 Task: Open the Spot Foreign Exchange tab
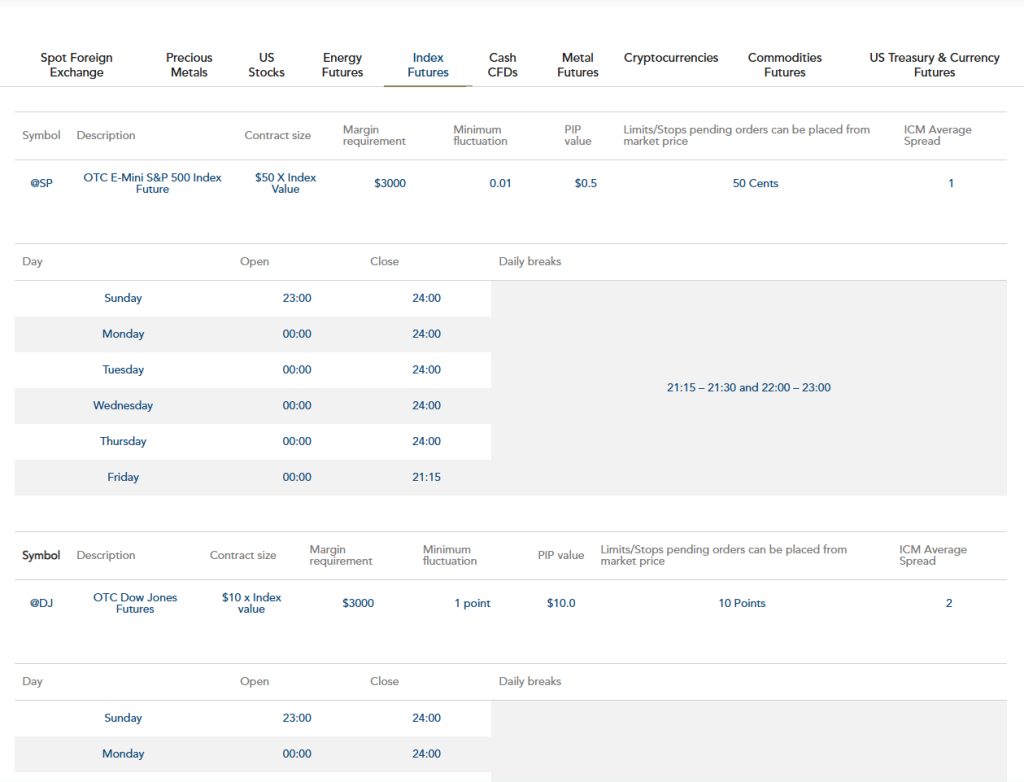point(76,65)
